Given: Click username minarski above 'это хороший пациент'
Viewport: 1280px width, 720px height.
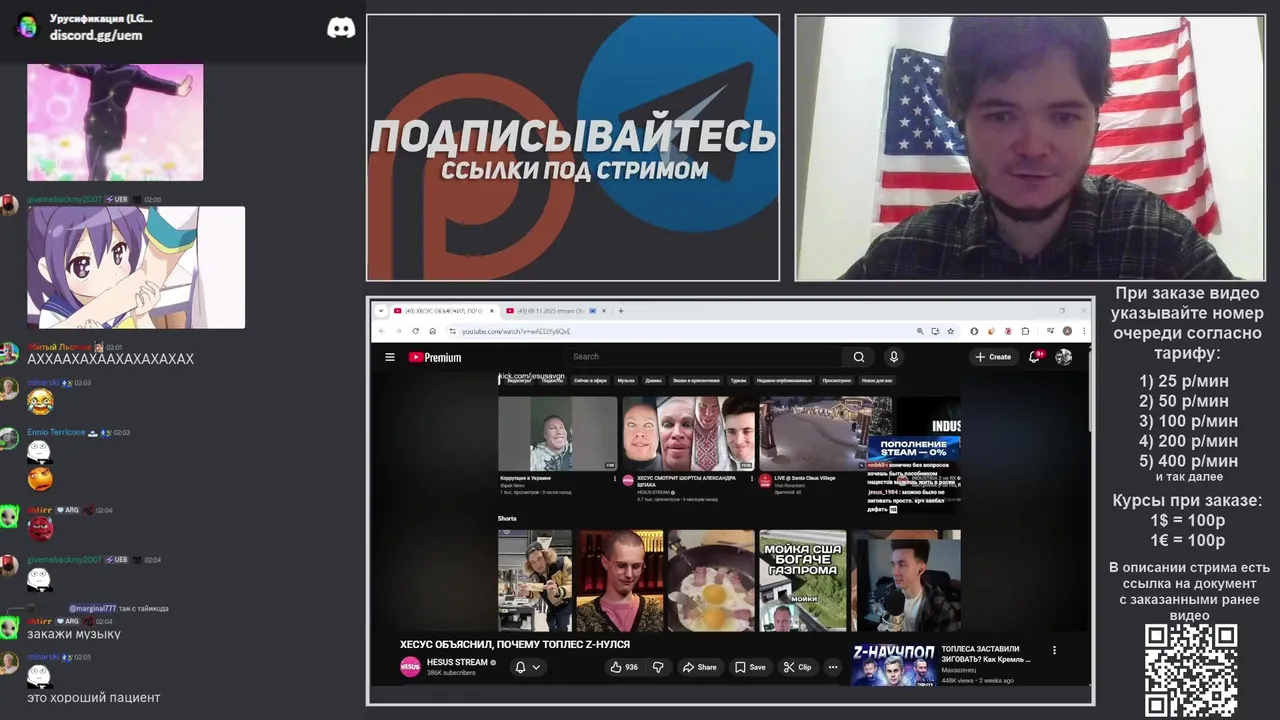Looking at the screenshot, I should (42, 657).
